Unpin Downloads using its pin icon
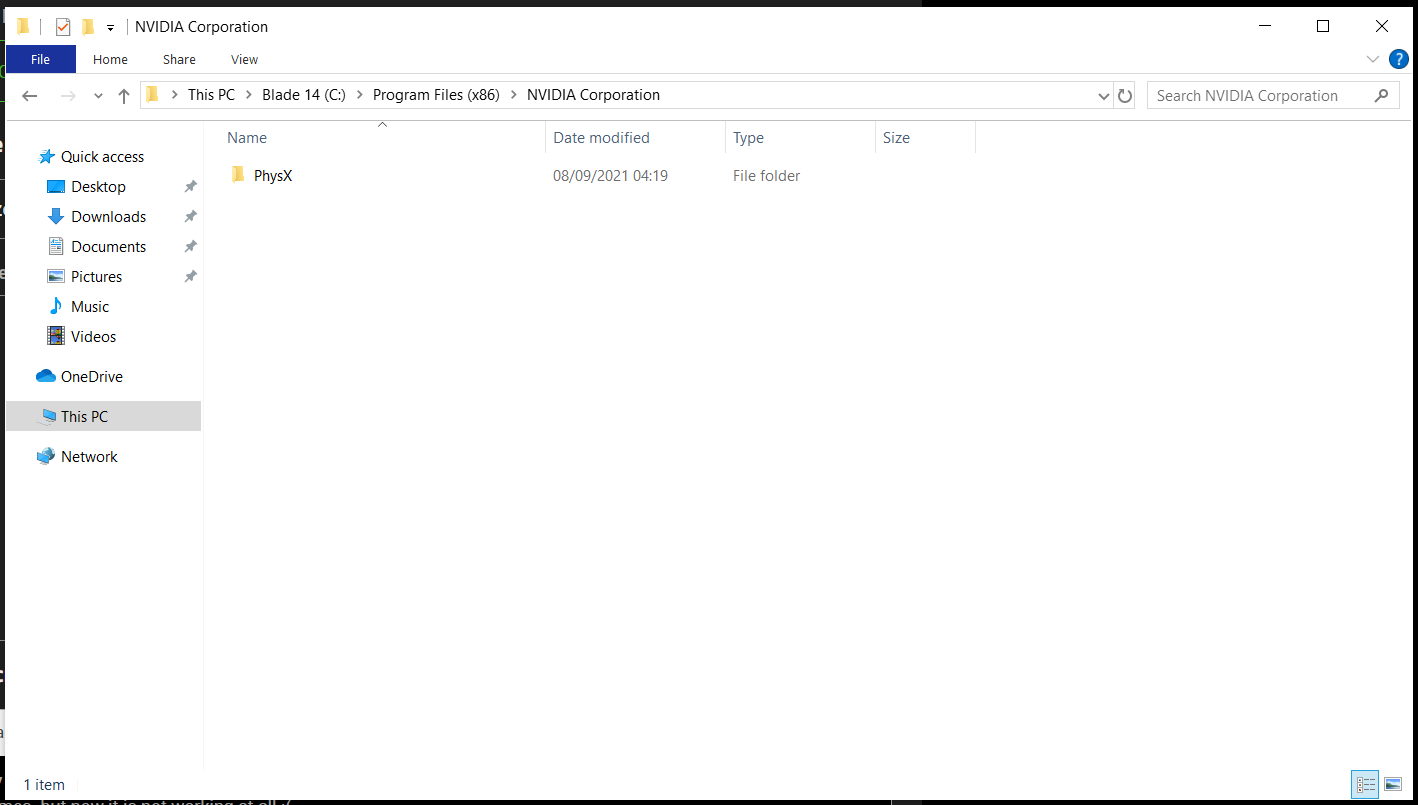The width and height of the screenshot is (1418, 805). coord(190,216)
